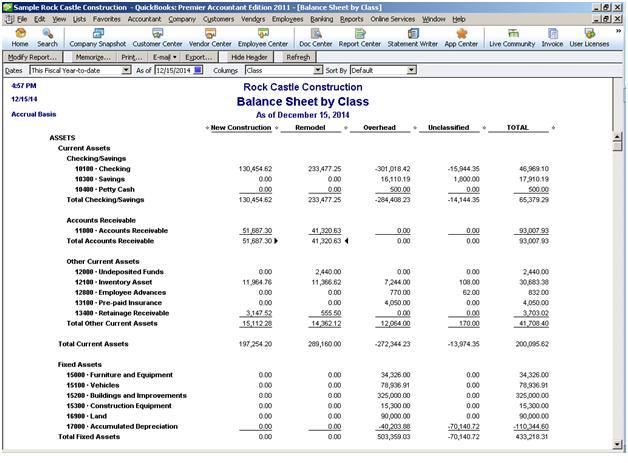The width and height of the screenshot is (628, 463).
Task: Open the Window menu
Action: click(x=433, y=19)
